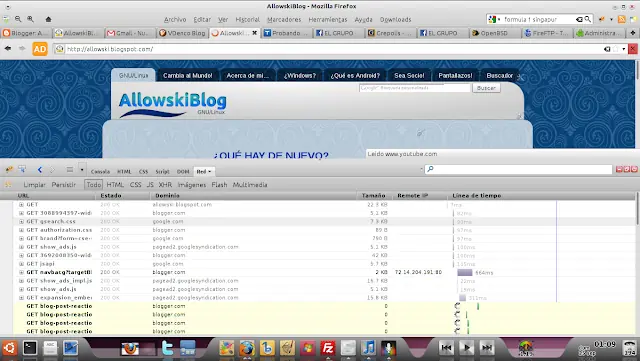Screen dimensions: 640x361
Task: Open Terminal from the dock
Action: pyautogui.click(x=30, y=348)
